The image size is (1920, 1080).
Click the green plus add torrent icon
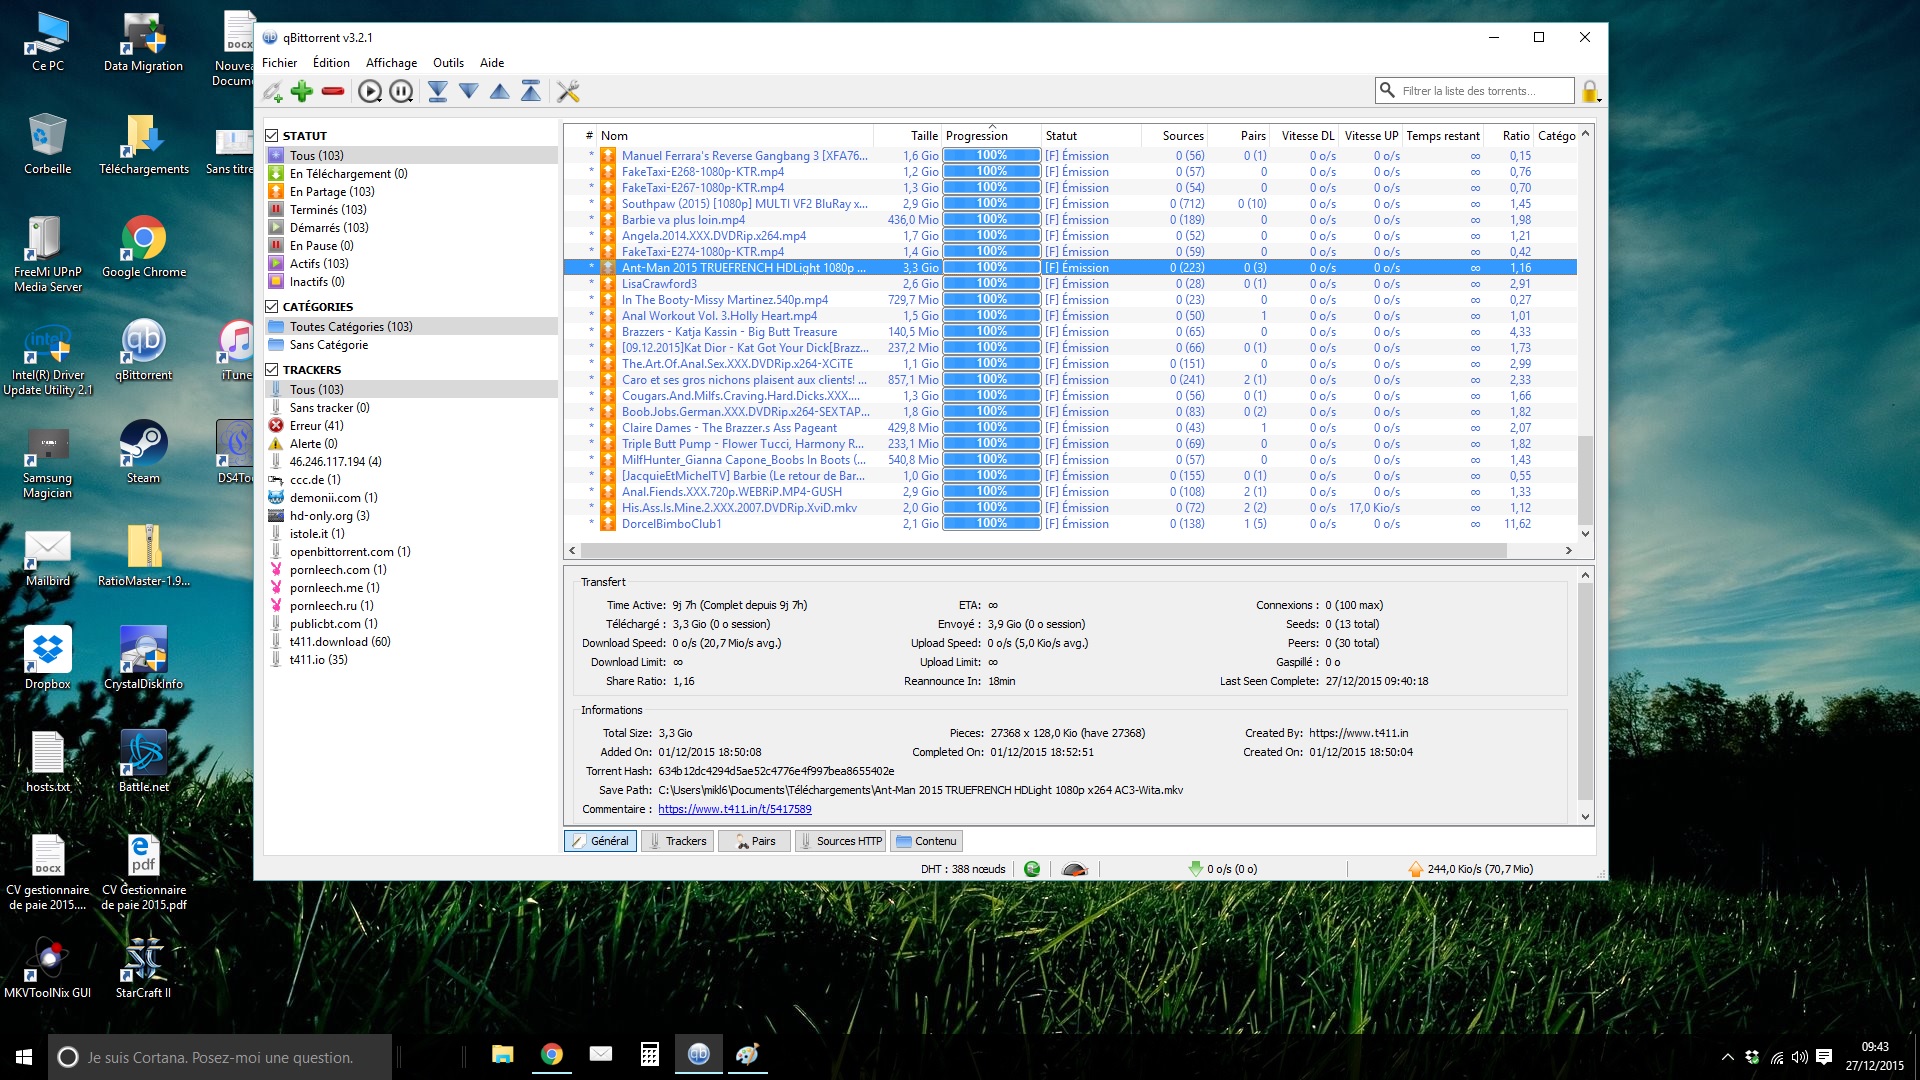[302, 91]
